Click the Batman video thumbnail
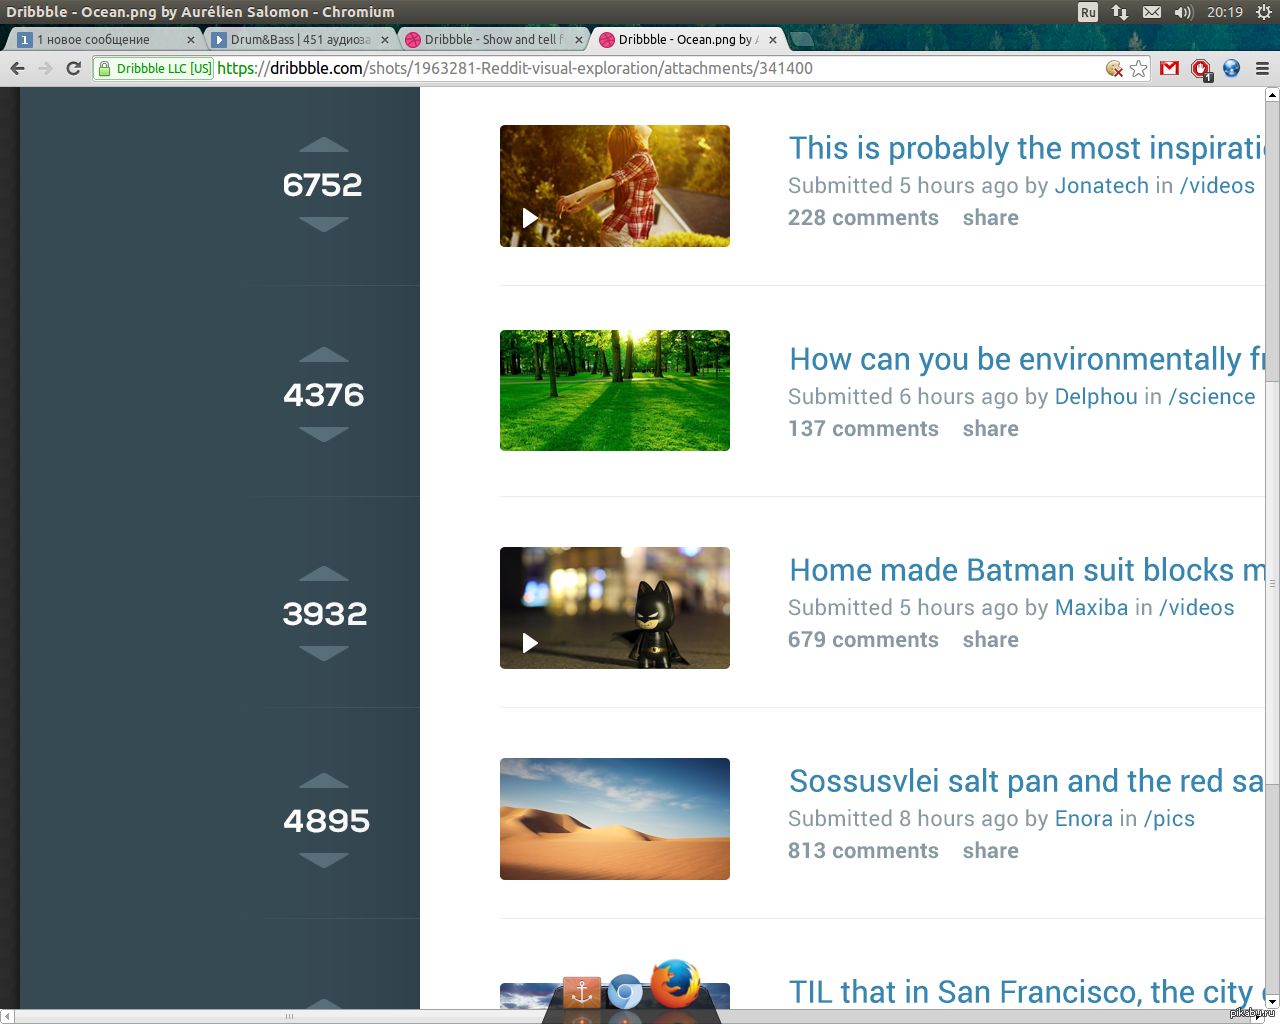This screenshot has height=1024, width=1280. [615, 608]
